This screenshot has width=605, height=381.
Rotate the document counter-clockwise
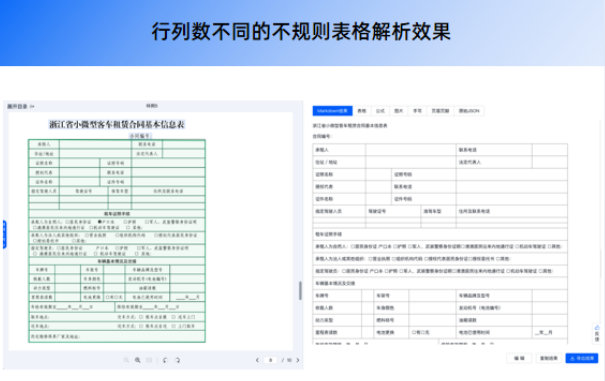165,360
